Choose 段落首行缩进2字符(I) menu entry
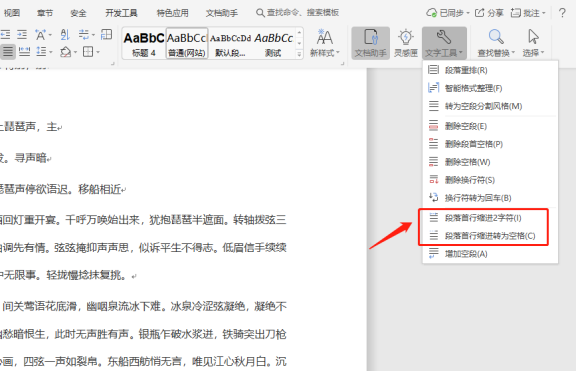Screen dimensions: 576x371 click(x=490, y=218)
